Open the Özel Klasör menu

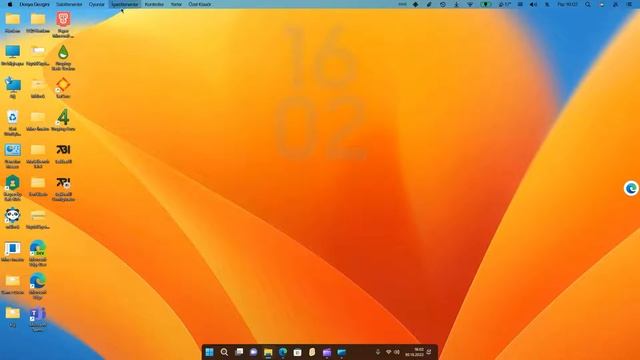click(200, 4)
